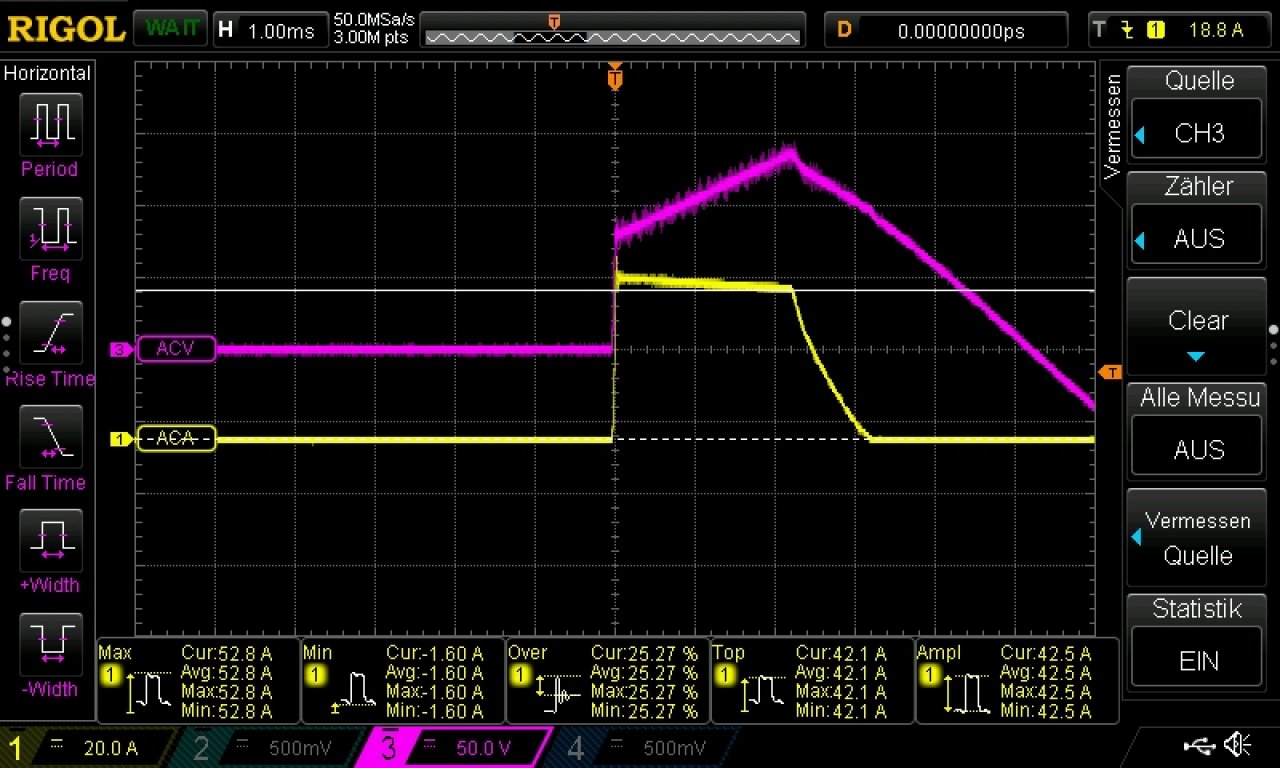Select the Period measurement icon
Screen dimensions: 1280x768
tap(50, 124)
